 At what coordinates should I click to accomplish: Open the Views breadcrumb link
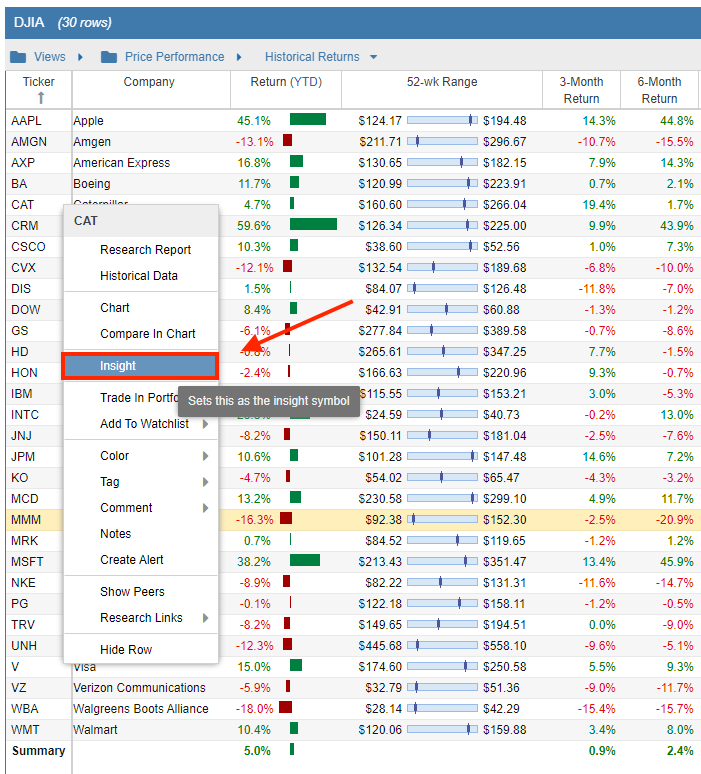pyautogui.click(x=49, y=57)
